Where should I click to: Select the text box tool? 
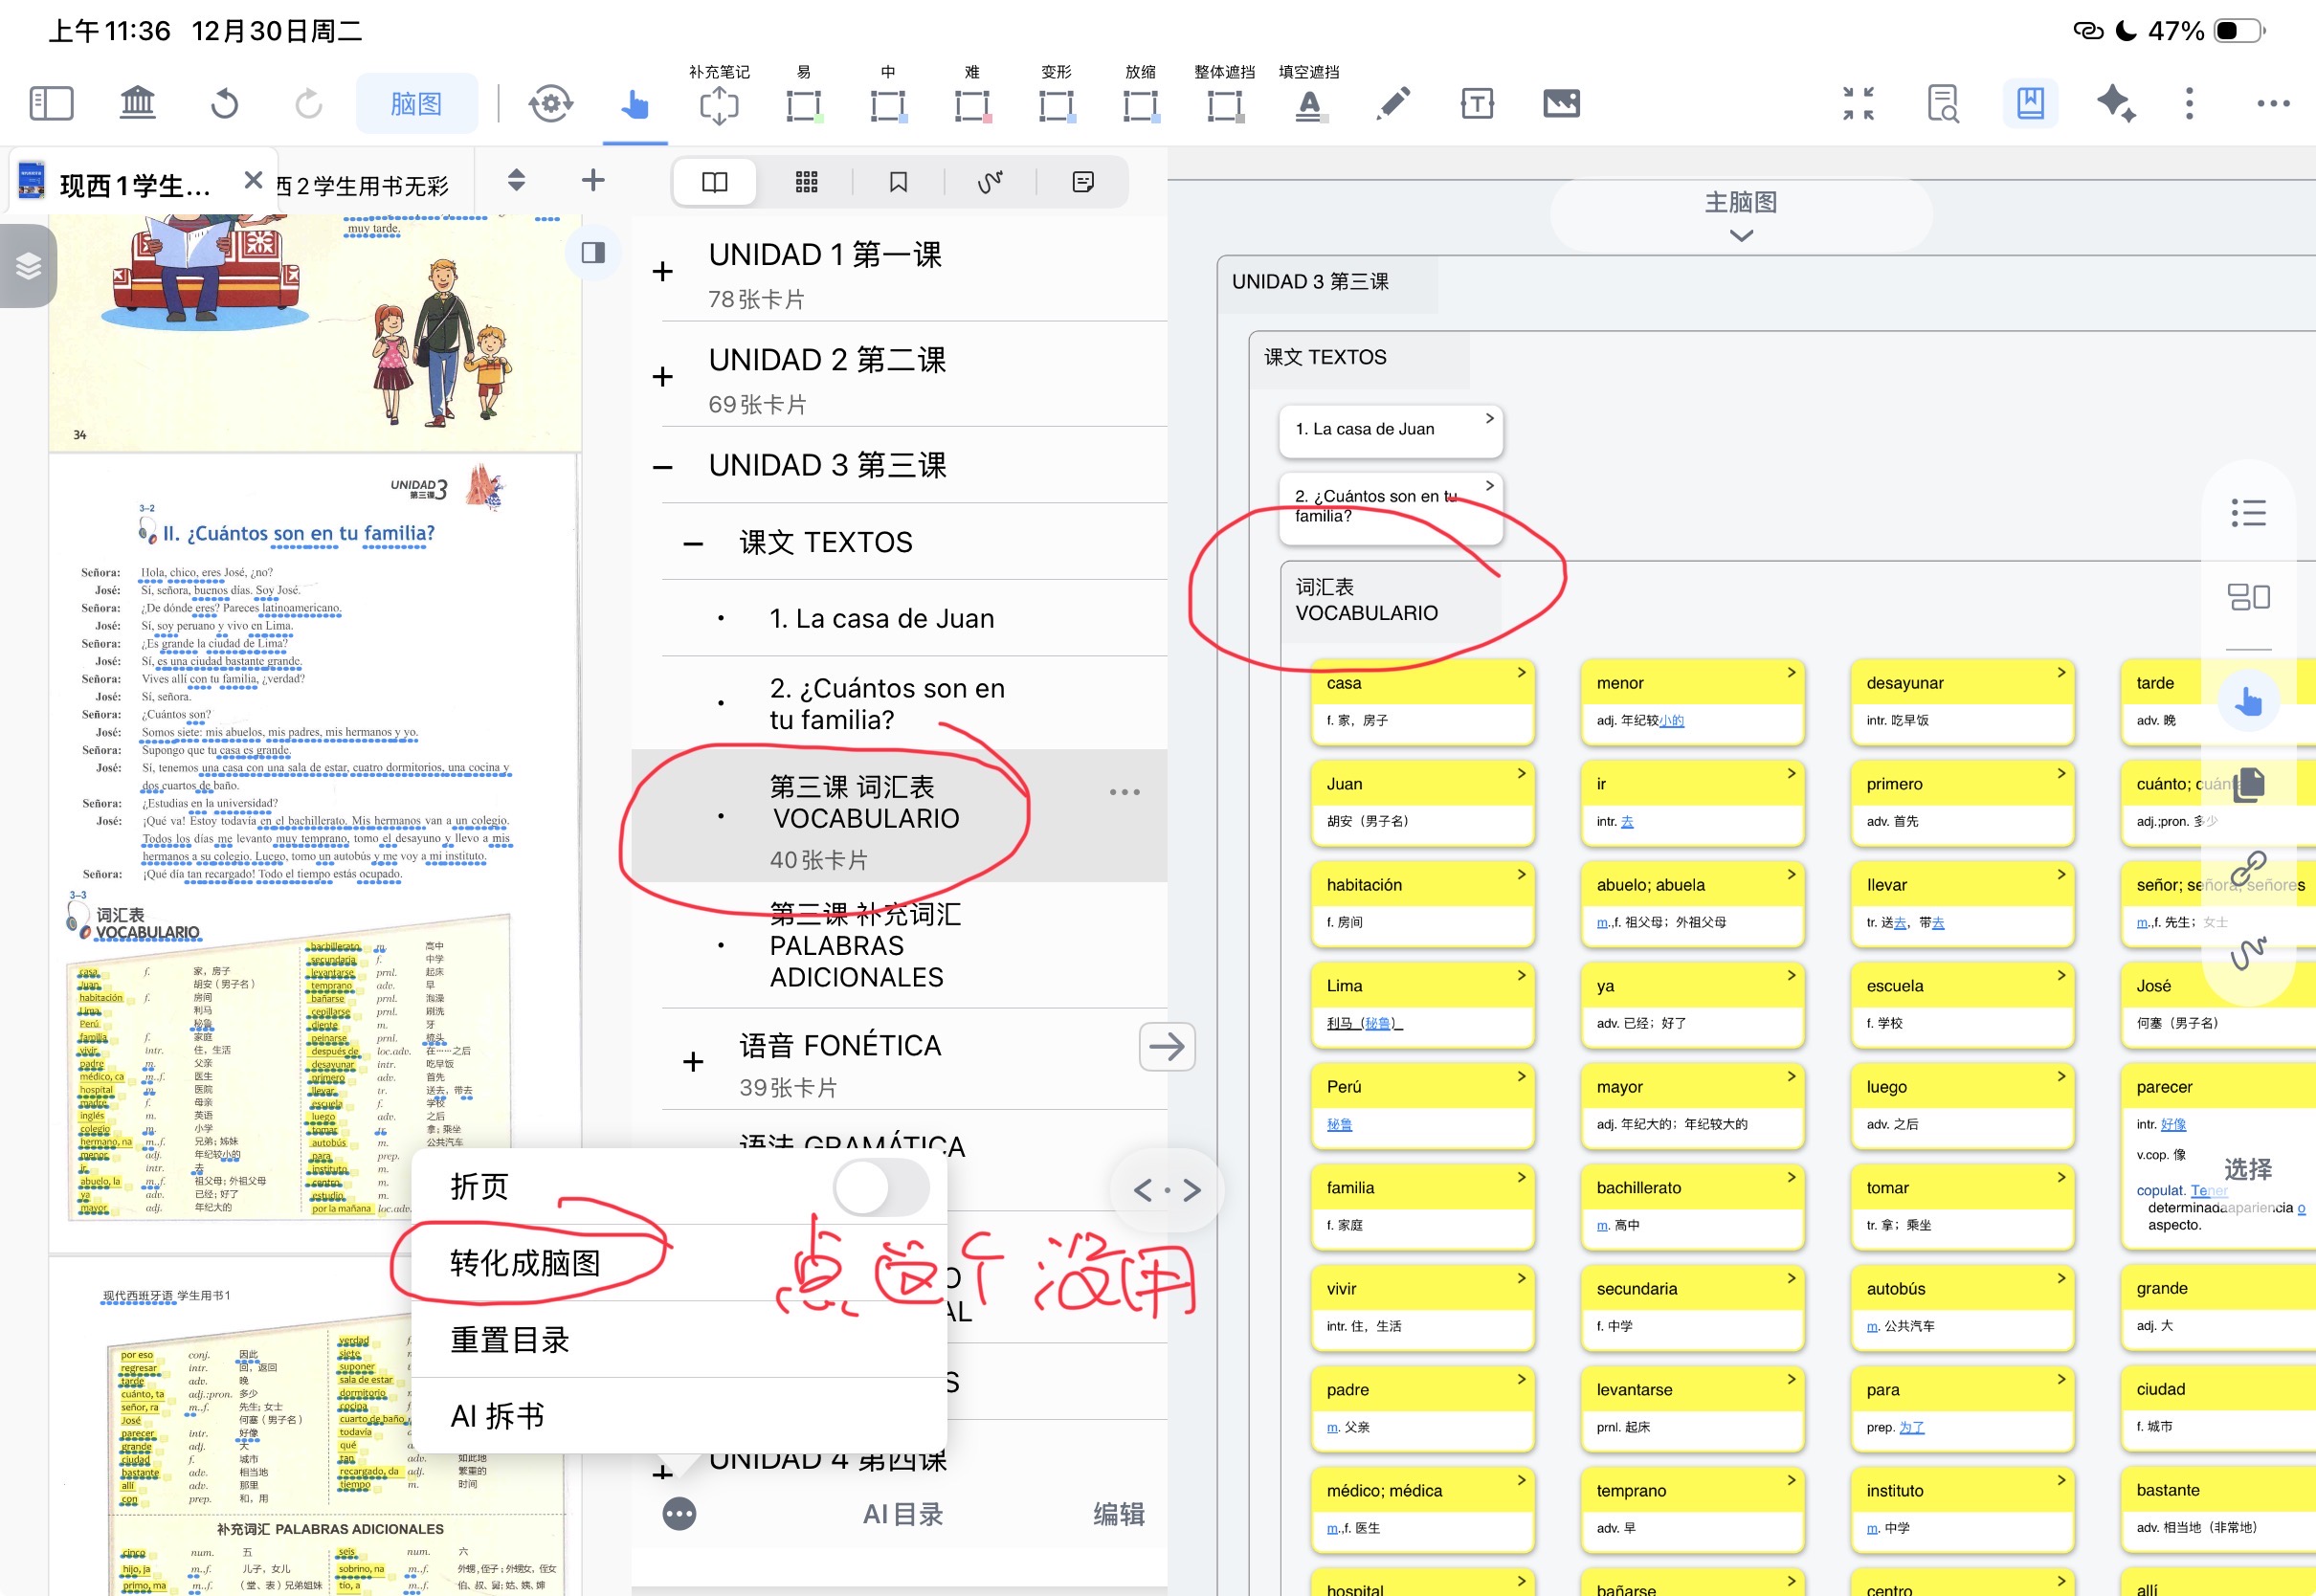[x=1476, y=103]
